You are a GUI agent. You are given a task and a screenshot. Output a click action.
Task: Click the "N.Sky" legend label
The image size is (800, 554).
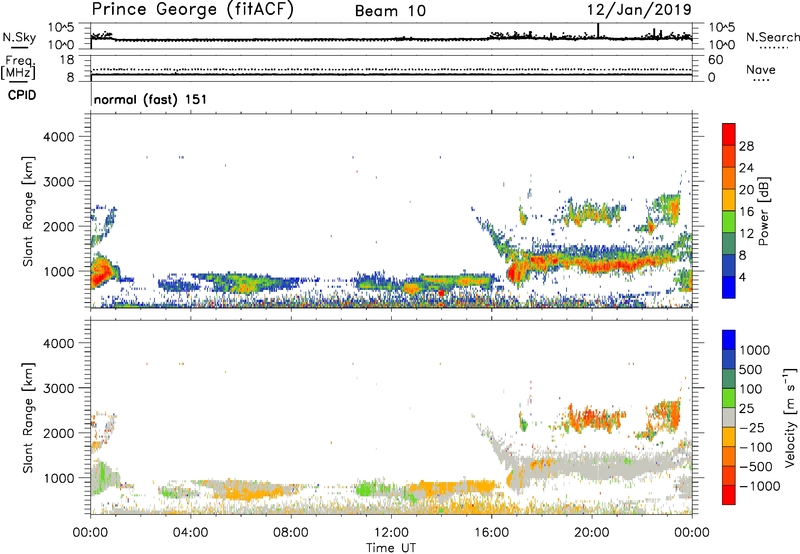(x=19, y=37)
